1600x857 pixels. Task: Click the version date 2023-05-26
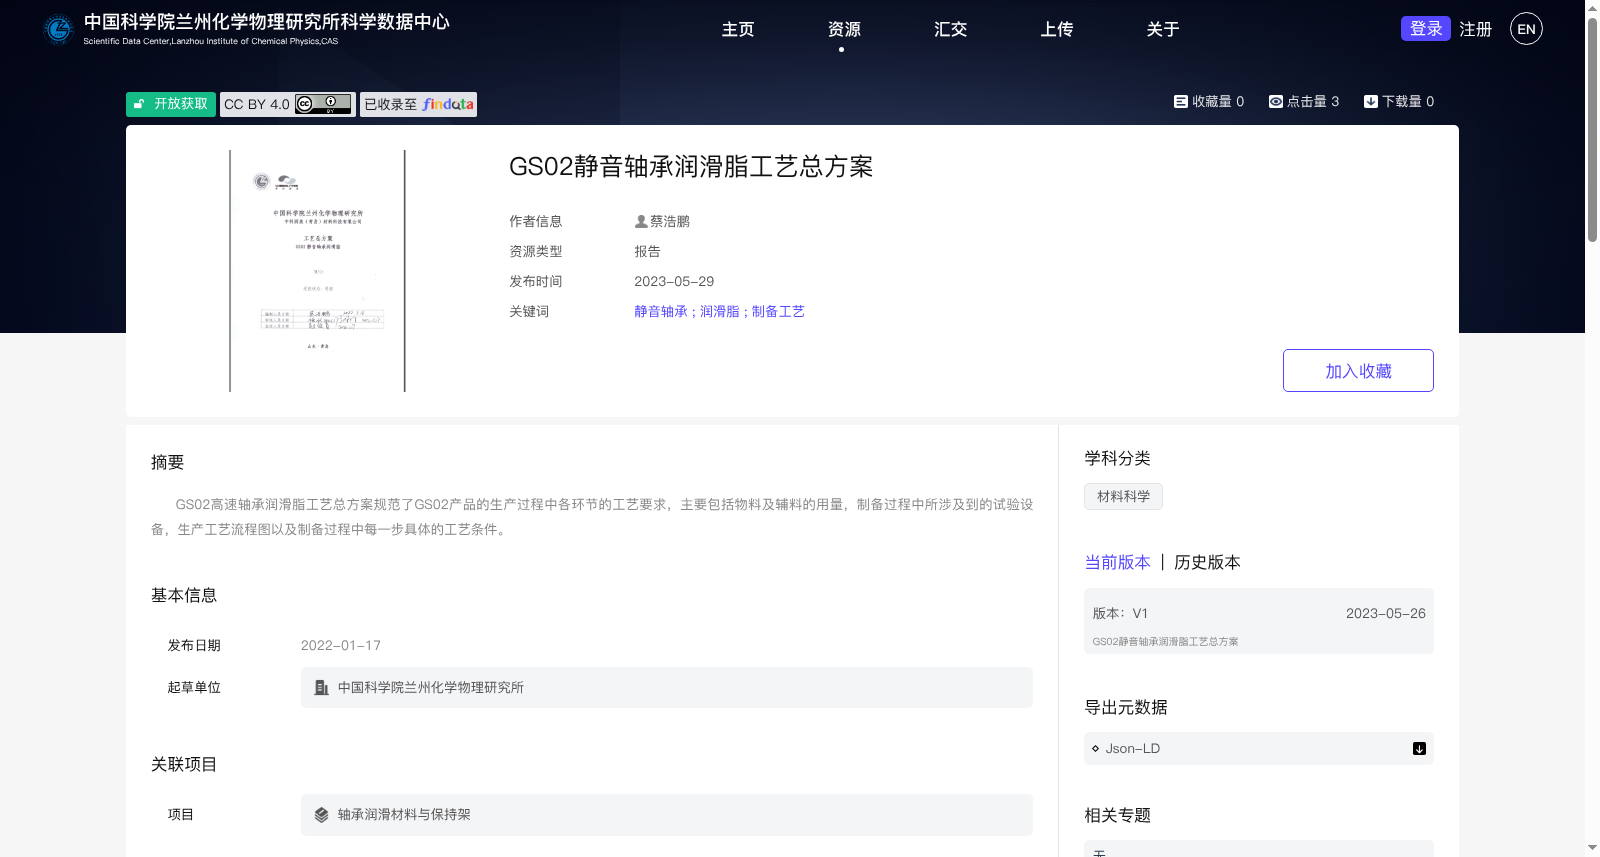(1386, 613)
